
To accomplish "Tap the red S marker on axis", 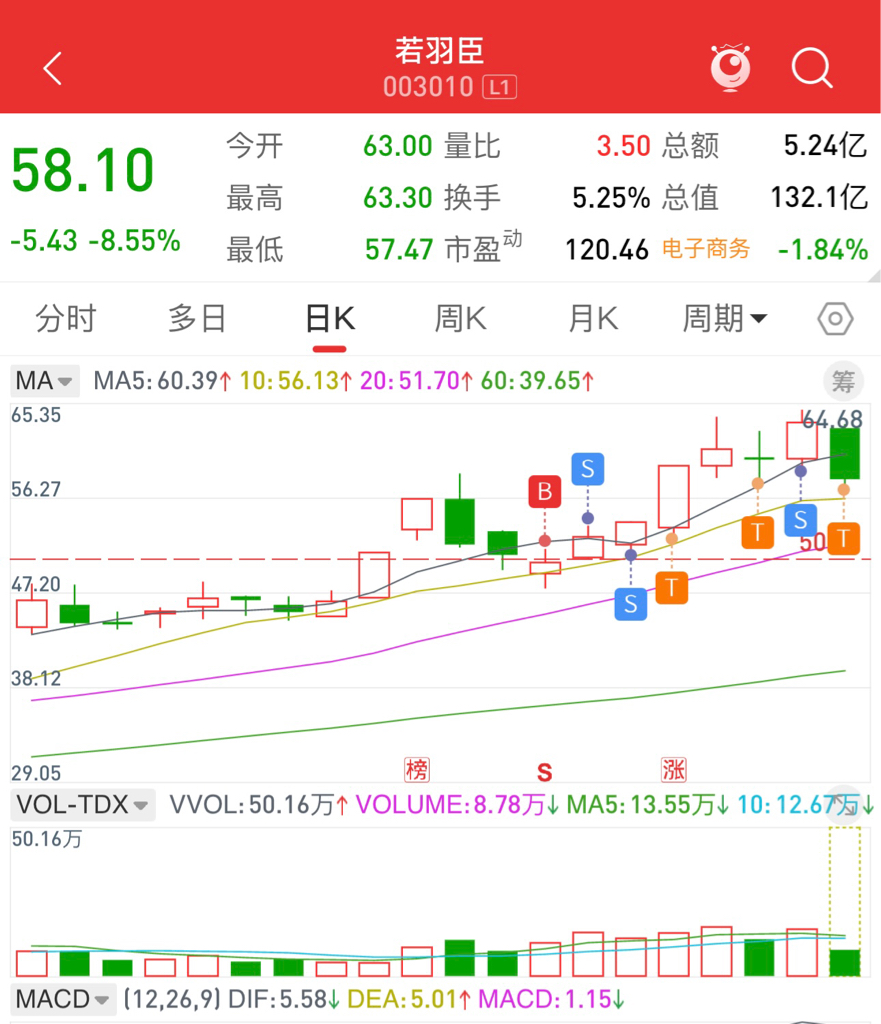I will [x=544, y=773].
